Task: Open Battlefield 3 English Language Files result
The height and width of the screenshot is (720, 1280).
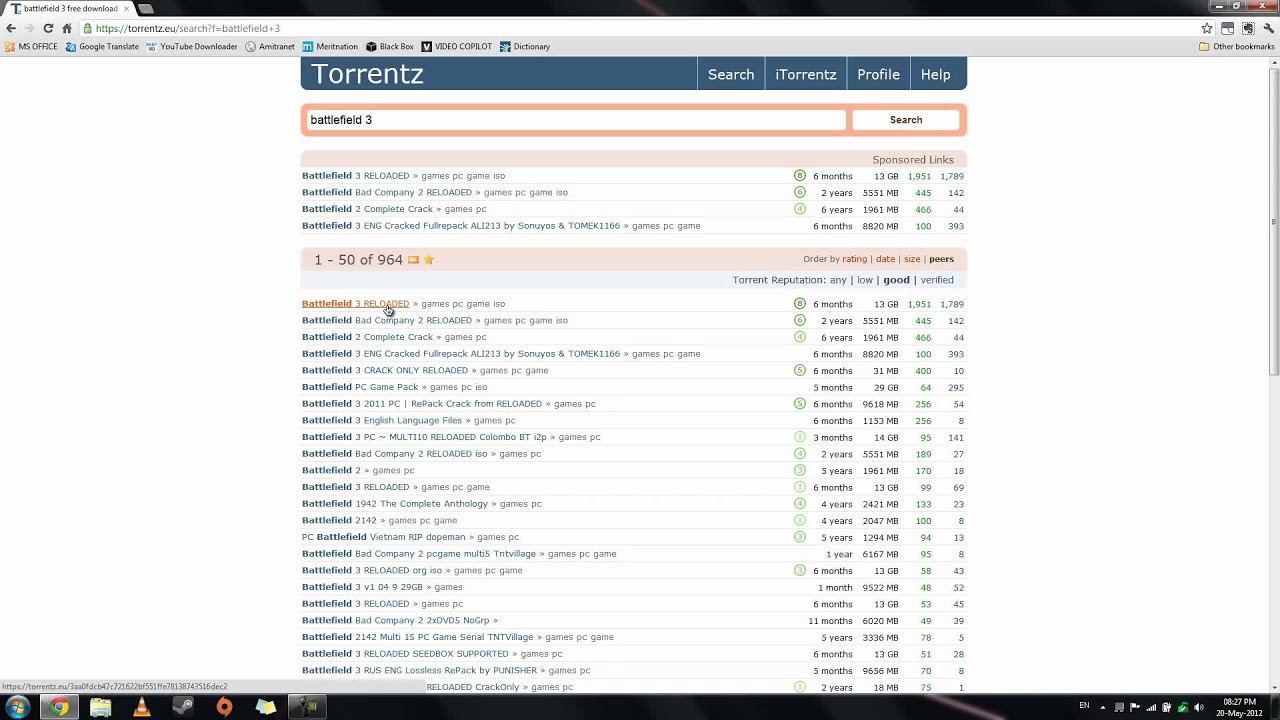Action: [382, 421]
